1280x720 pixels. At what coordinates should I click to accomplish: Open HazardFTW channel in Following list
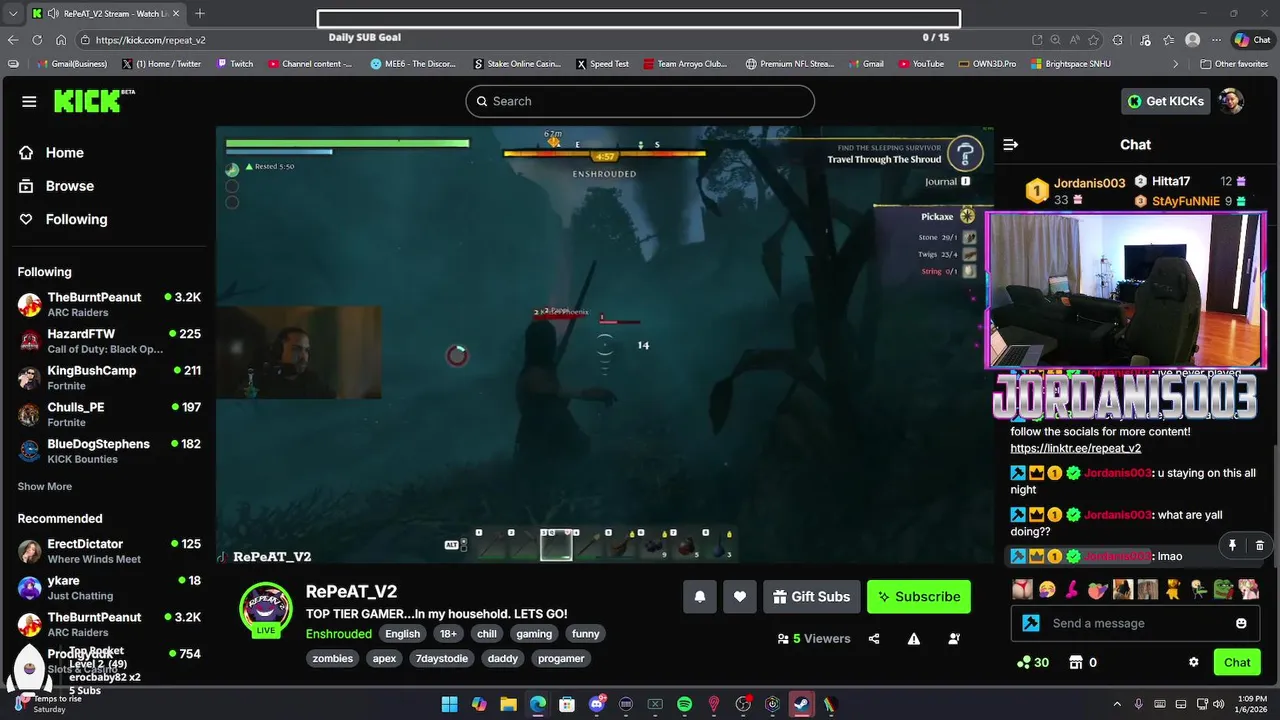tap(109, 341)
